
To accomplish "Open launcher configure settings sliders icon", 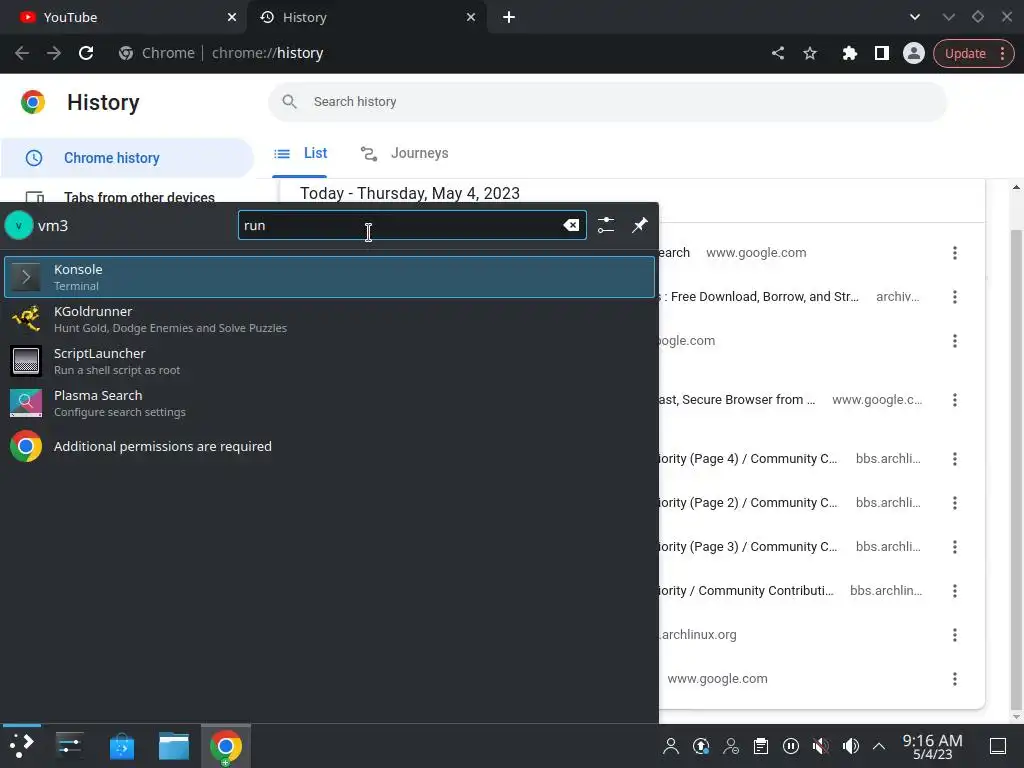I will coord(606,225).
